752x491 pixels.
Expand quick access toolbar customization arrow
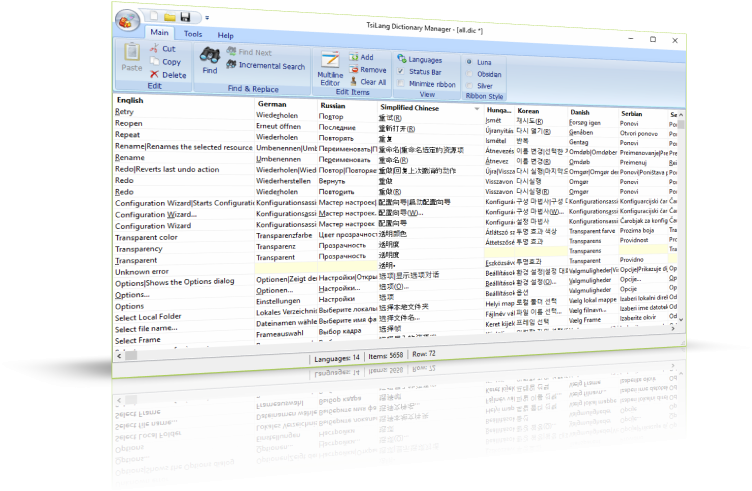pos(207,18)
